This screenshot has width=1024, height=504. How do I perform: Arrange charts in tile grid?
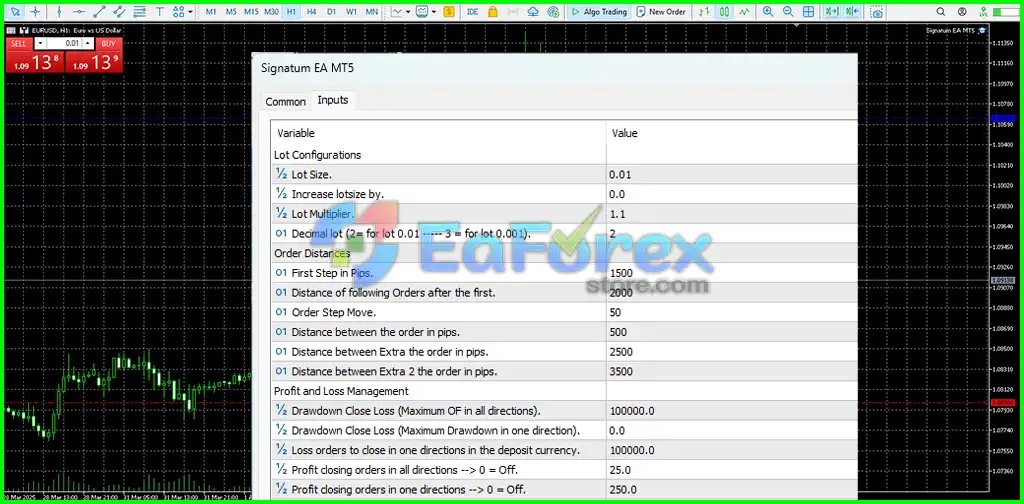click(x=808, y=12)
